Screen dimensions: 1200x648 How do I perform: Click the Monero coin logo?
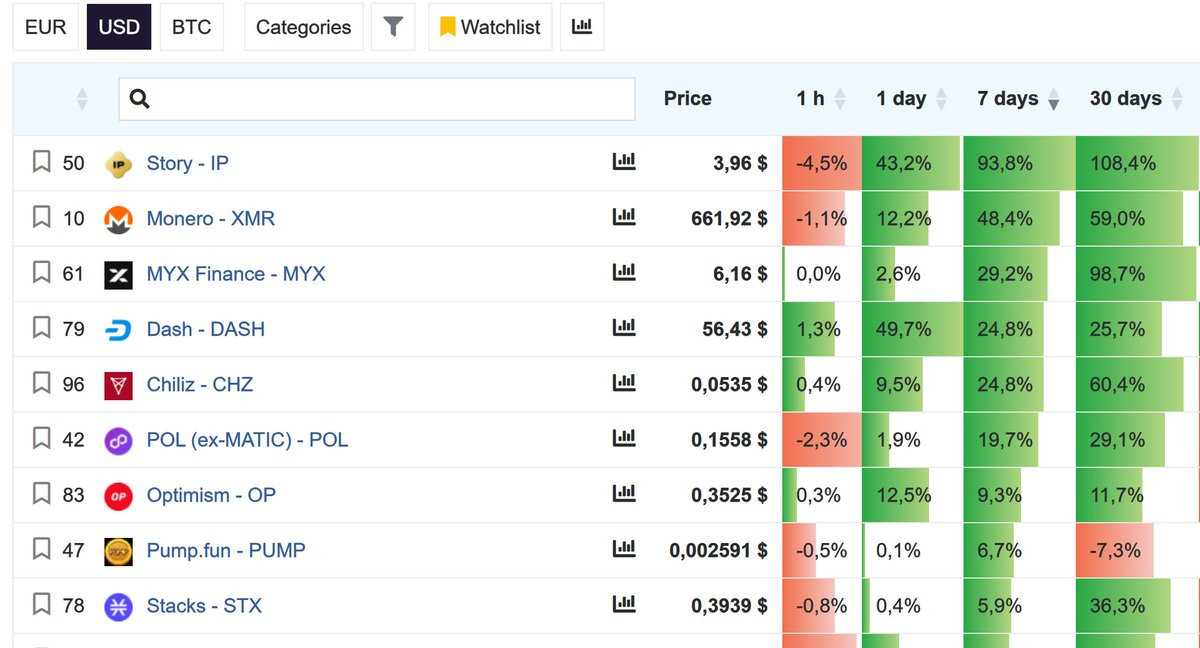click(x=119, y=220)
